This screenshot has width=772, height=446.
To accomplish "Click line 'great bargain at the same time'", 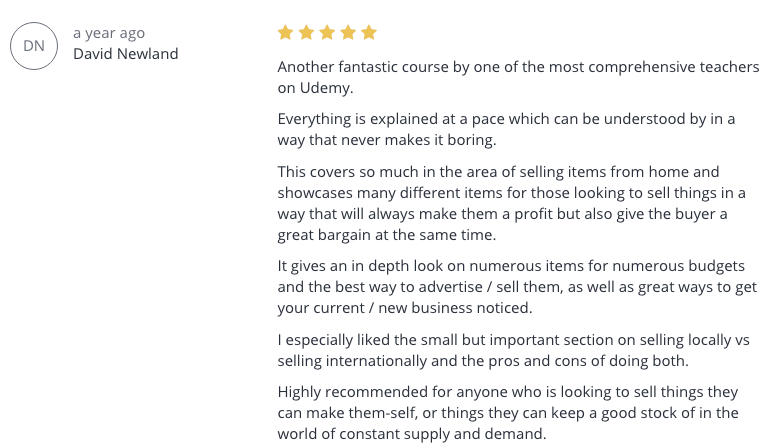I will (386, 235).
